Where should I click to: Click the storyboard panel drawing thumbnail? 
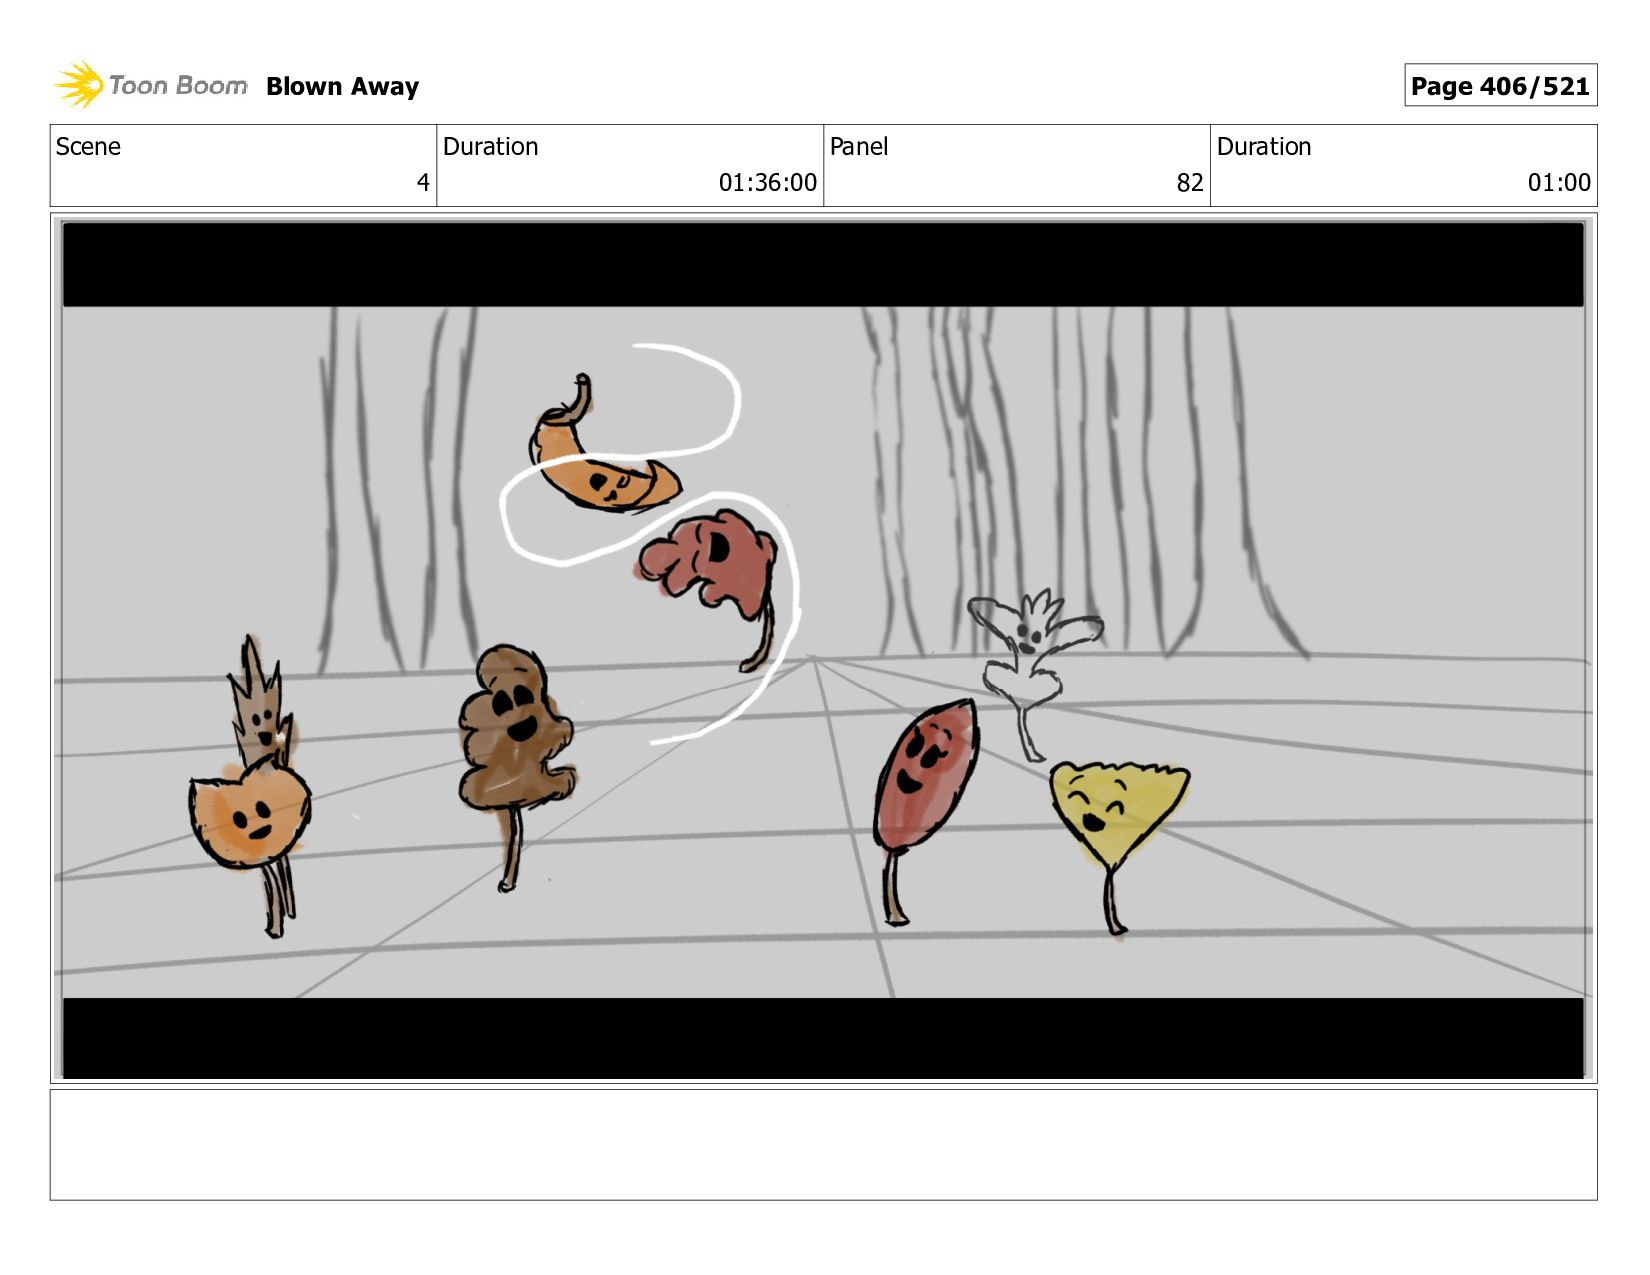823,649
